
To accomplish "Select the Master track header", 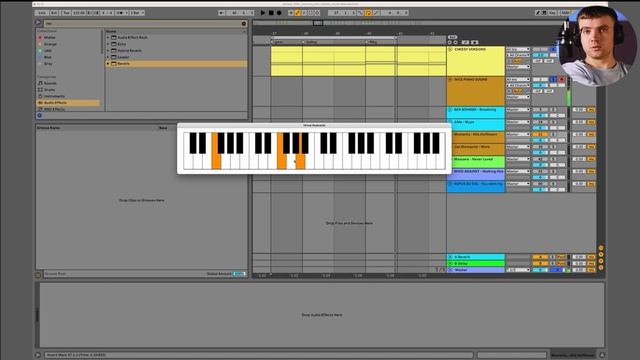I will tap(476, 270).
